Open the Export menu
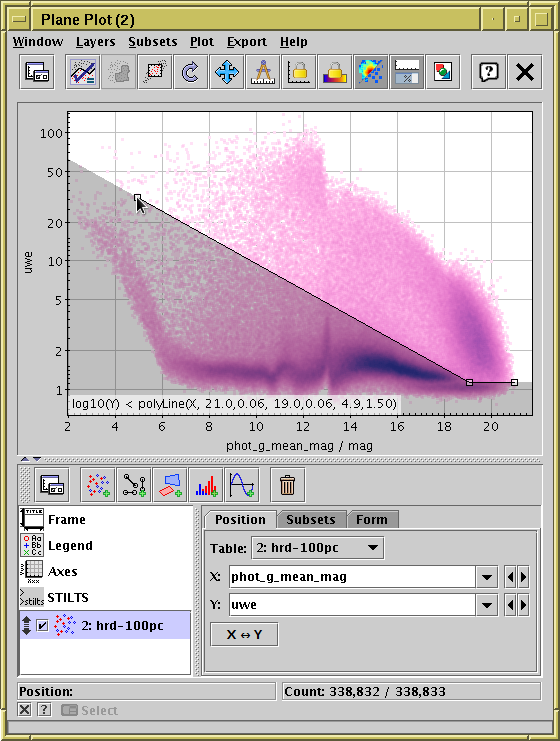The height and width of the screenshot is (741, 560). 247,42
